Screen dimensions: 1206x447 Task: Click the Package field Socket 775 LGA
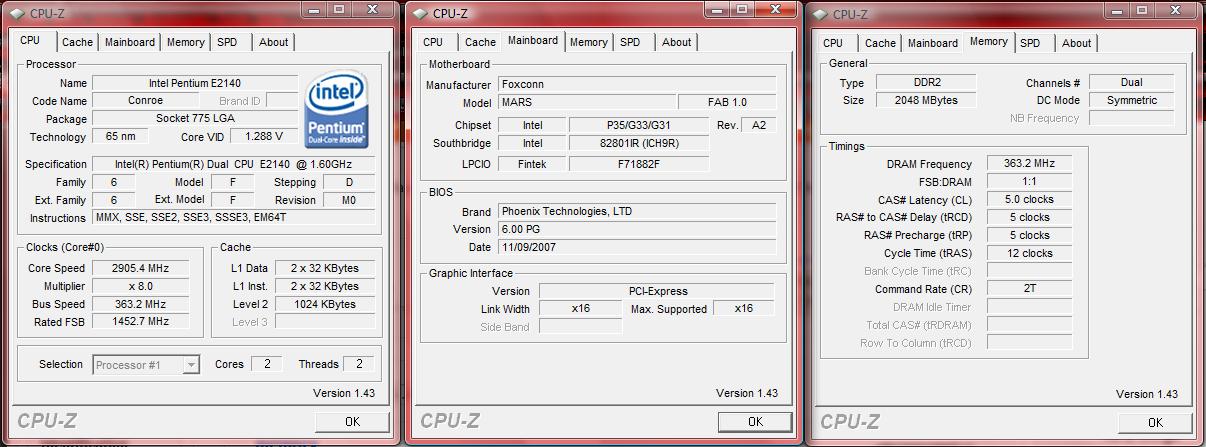point(195,119)
